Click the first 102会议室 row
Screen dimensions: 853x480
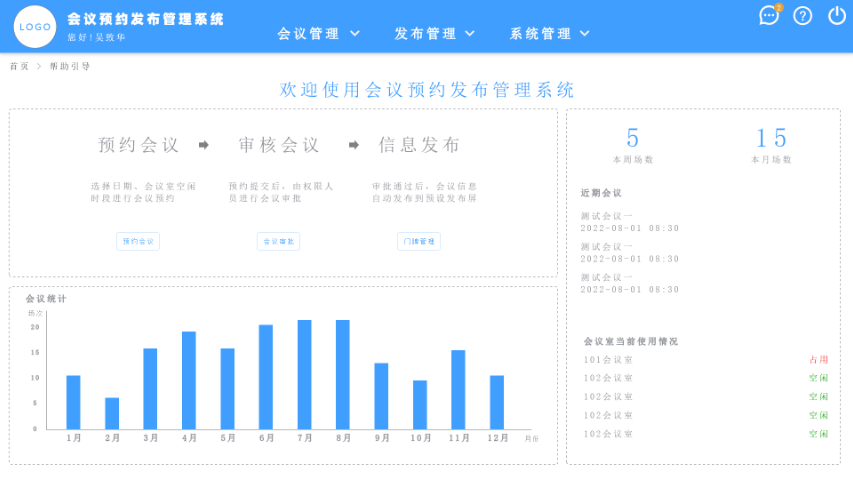[706, 378]
